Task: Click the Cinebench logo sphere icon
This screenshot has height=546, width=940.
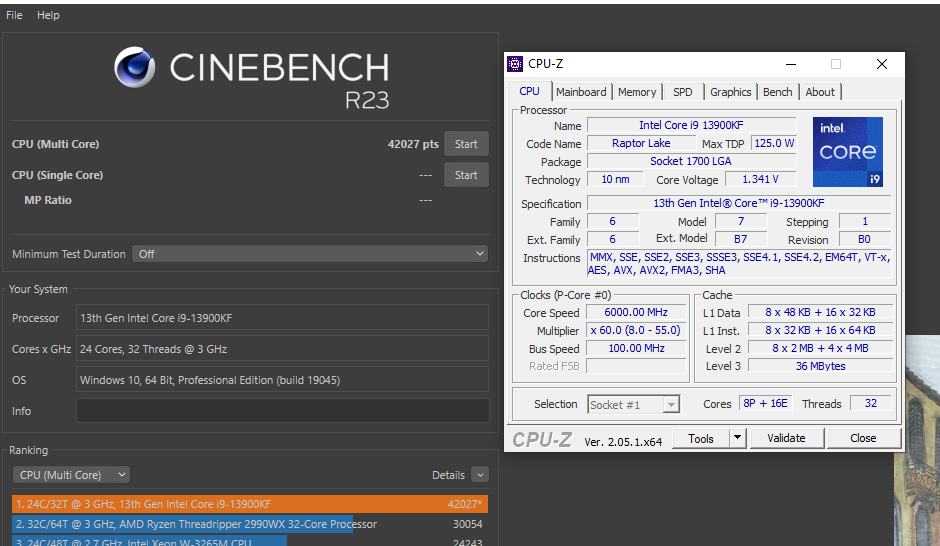Action: [135, 67]
